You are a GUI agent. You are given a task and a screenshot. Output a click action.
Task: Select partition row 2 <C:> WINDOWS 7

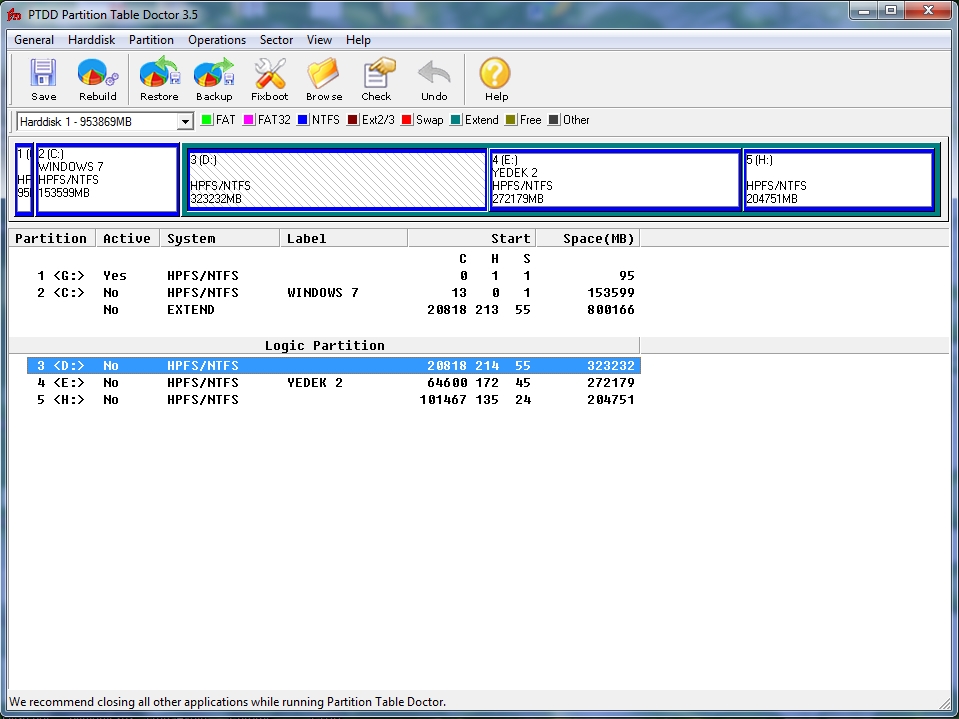[333, 293]
